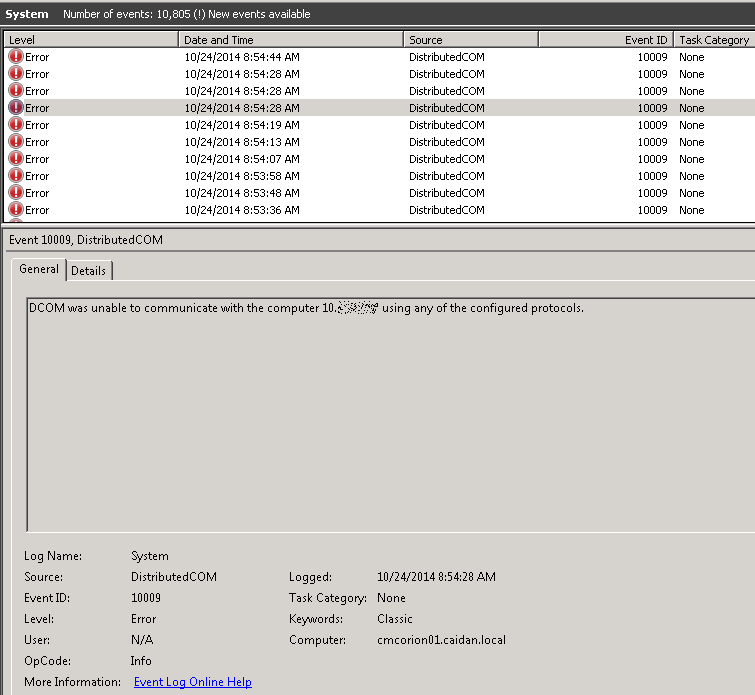Sort events by Level column header
Viewport: 755px width, 695px height.
tap(91, 39)
